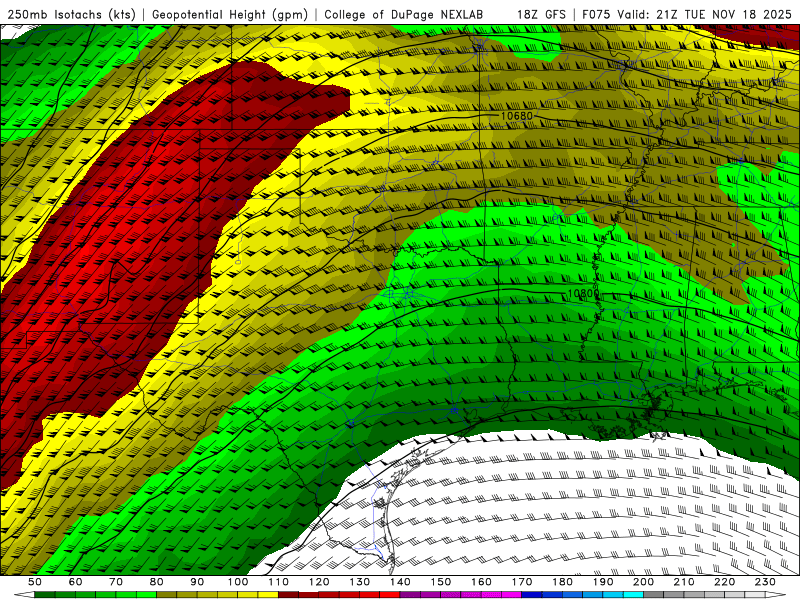Click the 120 label on the color scale

[319, 582]
